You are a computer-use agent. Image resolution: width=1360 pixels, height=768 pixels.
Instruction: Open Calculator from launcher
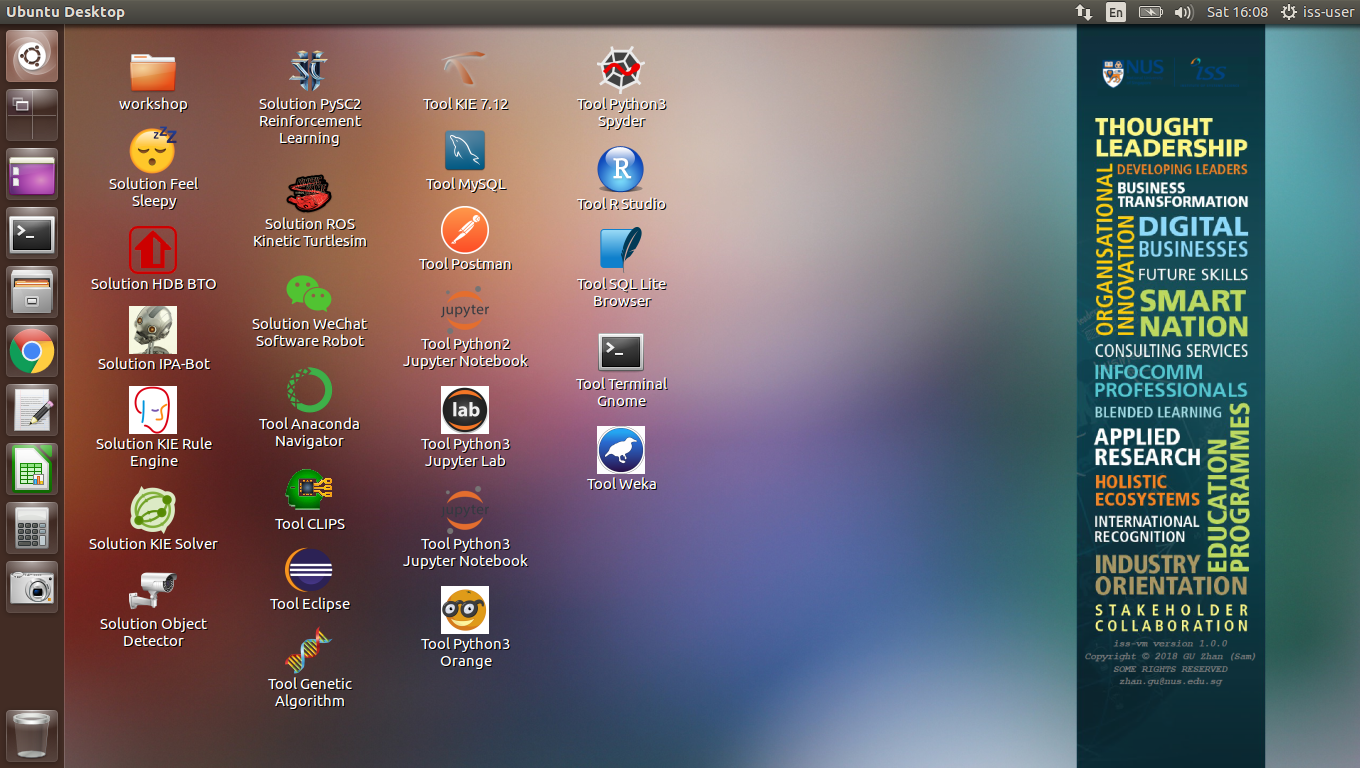coord(32,529)
